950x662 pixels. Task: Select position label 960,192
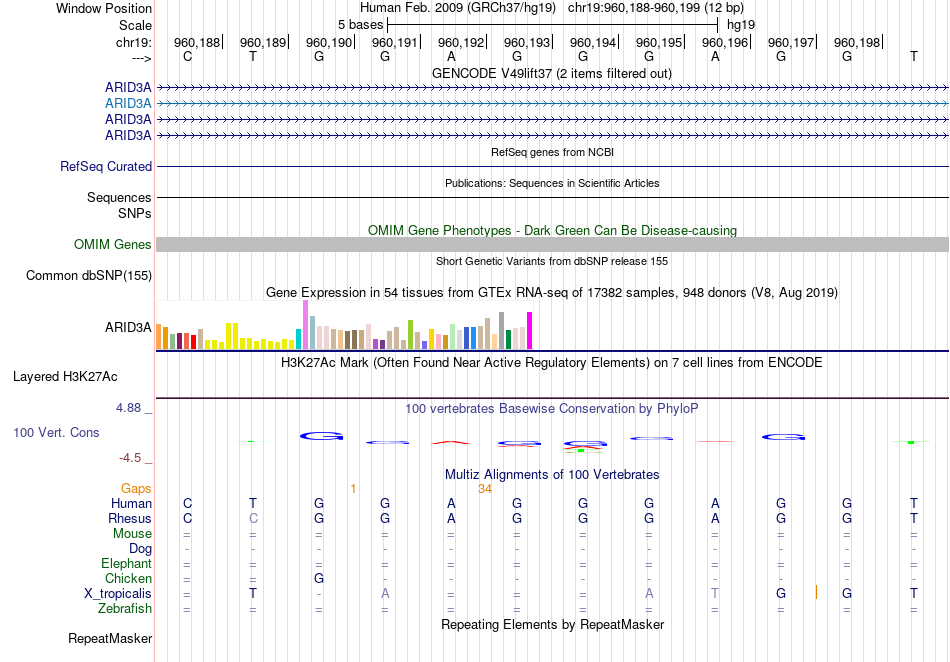point(461,42)
